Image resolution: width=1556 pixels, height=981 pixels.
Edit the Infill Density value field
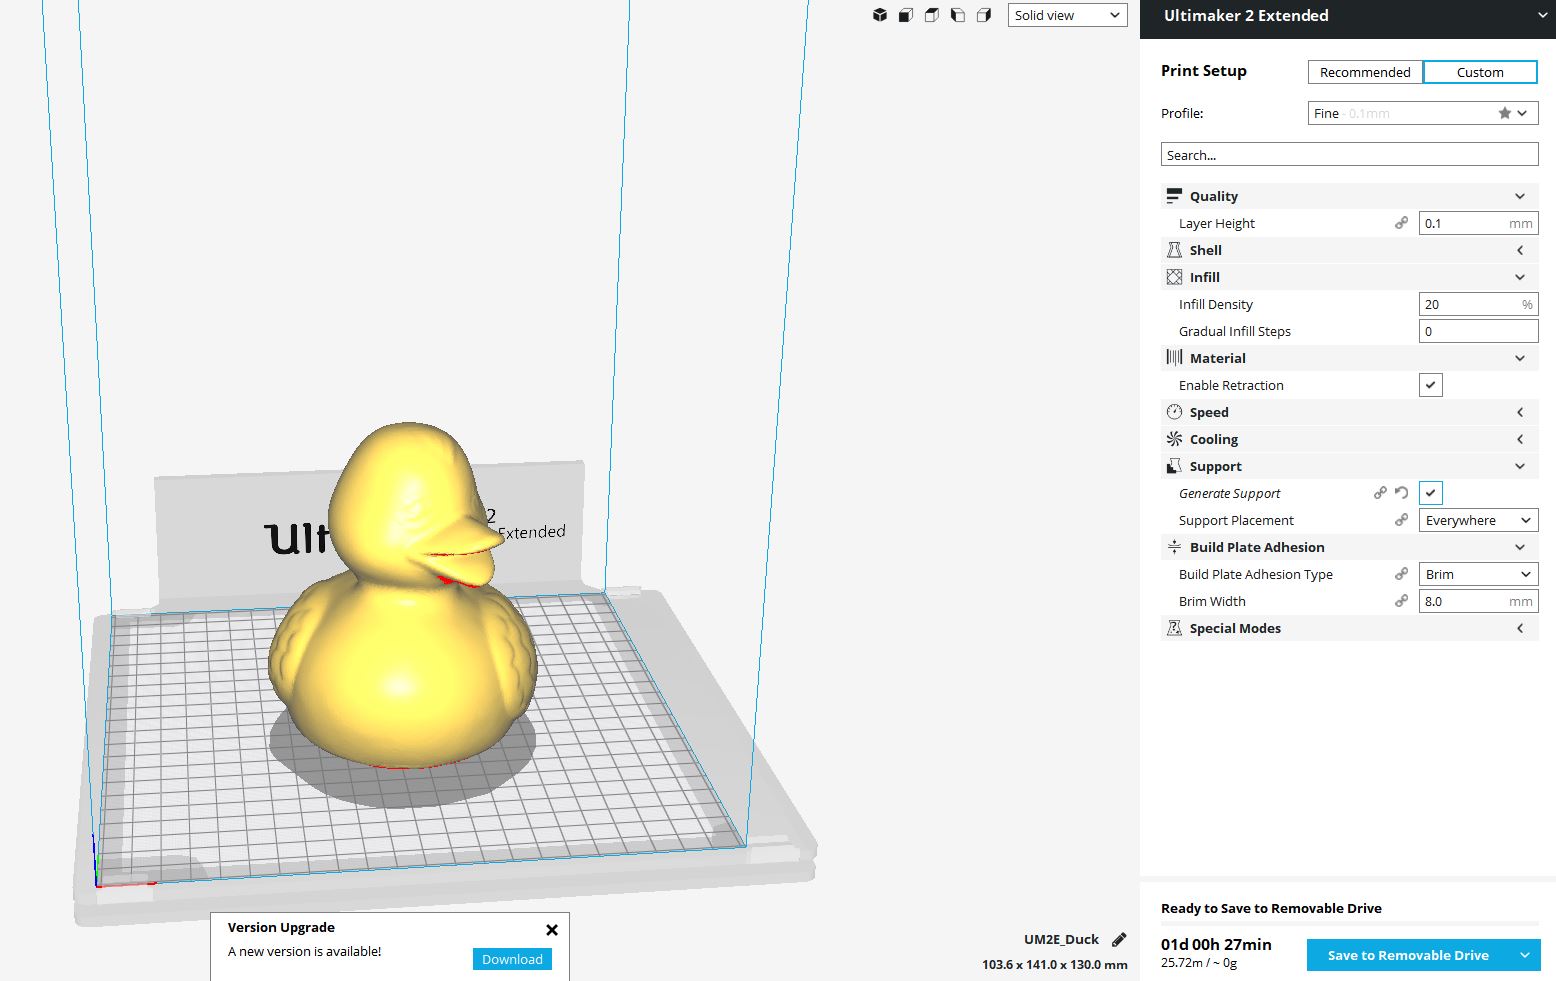coord(1478,304)
